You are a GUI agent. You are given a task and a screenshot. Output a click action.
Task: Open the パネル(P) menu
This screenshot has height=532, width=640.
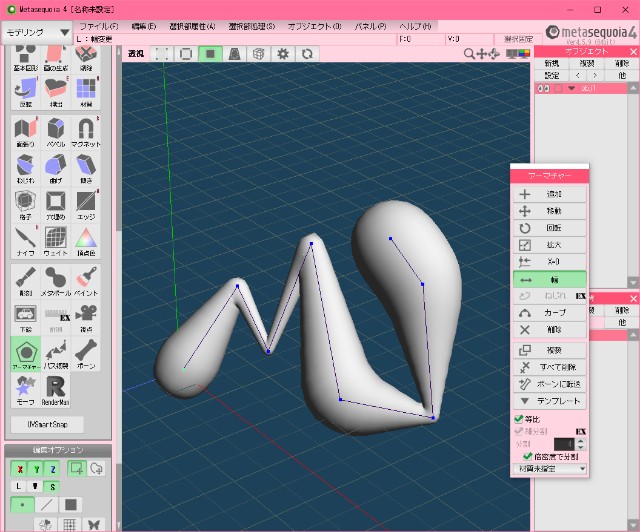[x=370, y=26]
